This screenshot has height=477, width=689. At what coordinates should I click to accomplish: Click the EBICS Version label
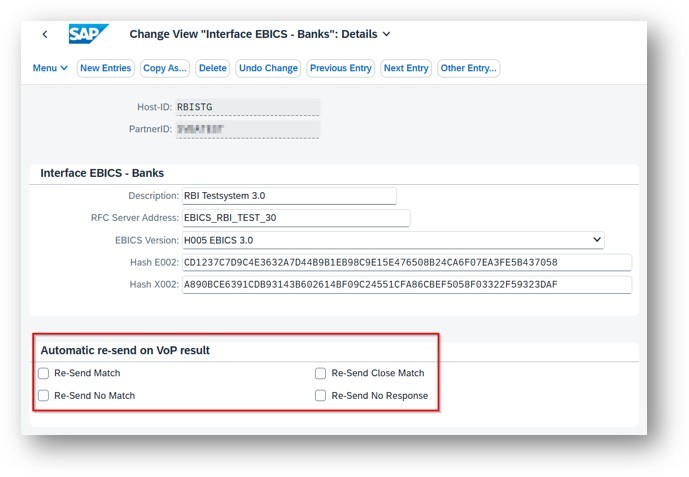coord(147,240)
